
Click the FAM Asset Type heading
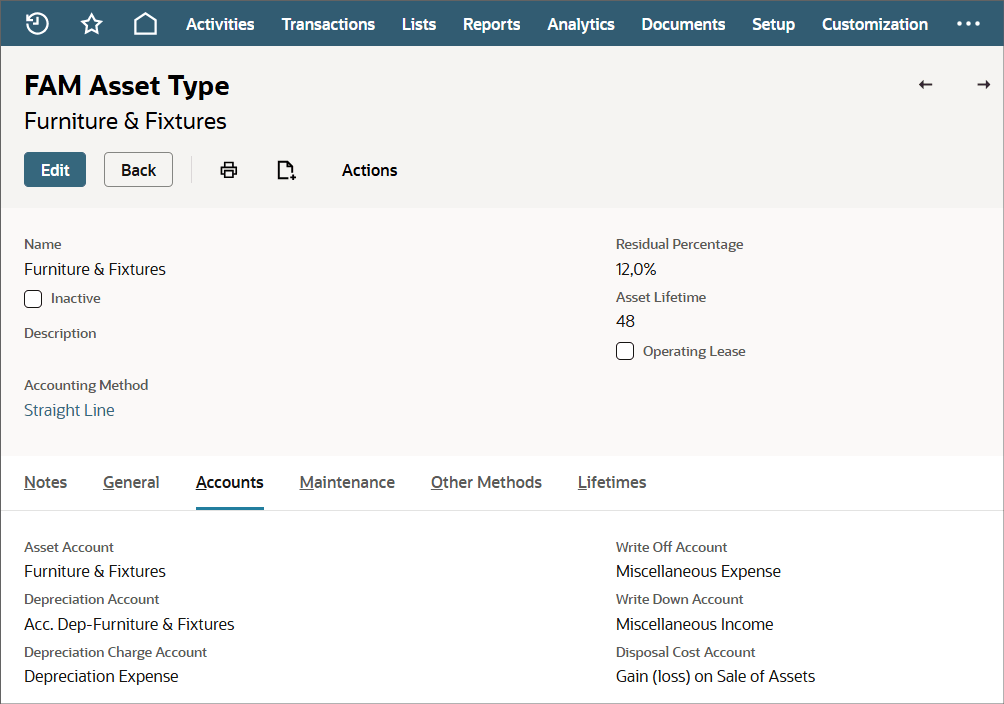tap(127, 86)
